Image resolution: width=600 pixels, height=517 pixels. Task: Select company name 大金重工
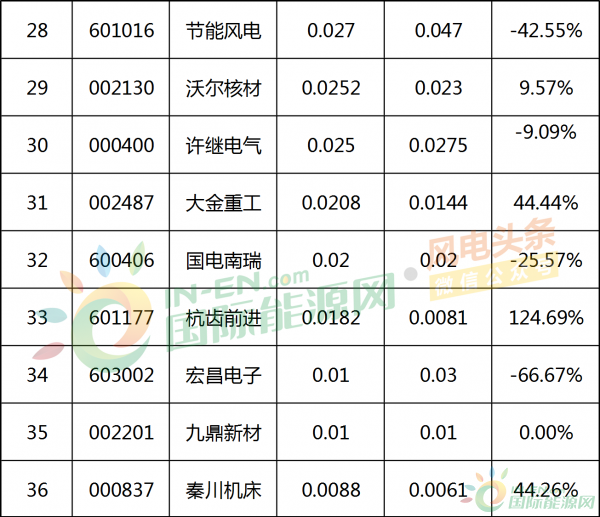point(223,203)
